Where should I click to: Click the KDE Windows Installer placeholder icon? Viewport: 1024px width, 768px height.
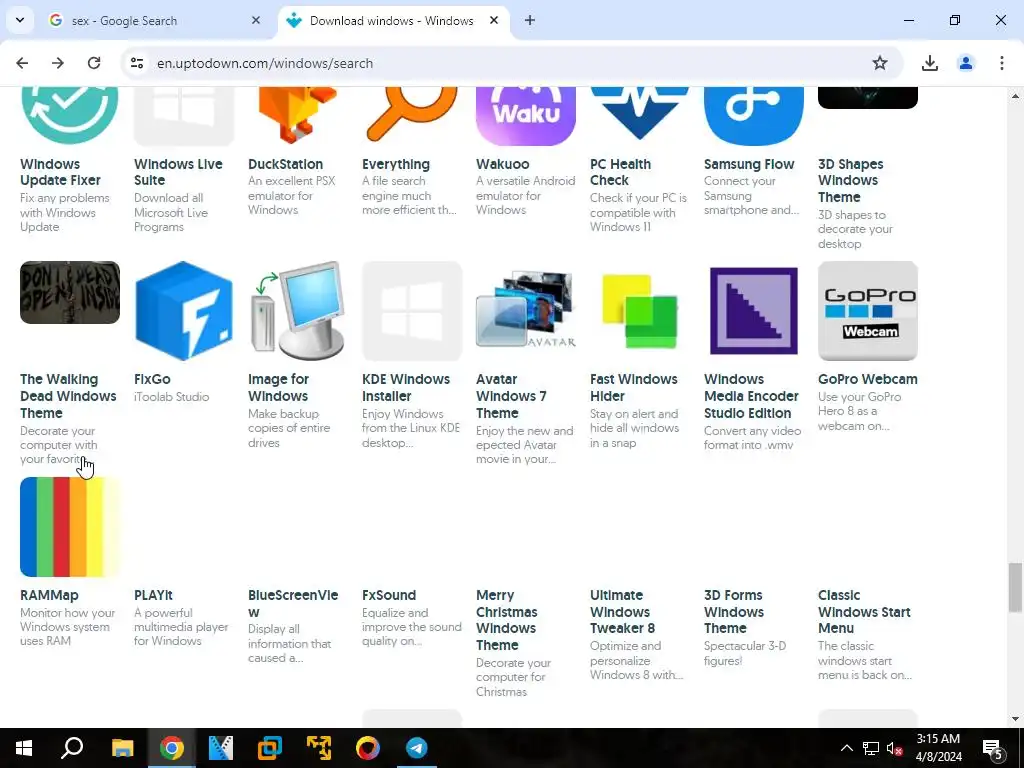click(411, 311)
